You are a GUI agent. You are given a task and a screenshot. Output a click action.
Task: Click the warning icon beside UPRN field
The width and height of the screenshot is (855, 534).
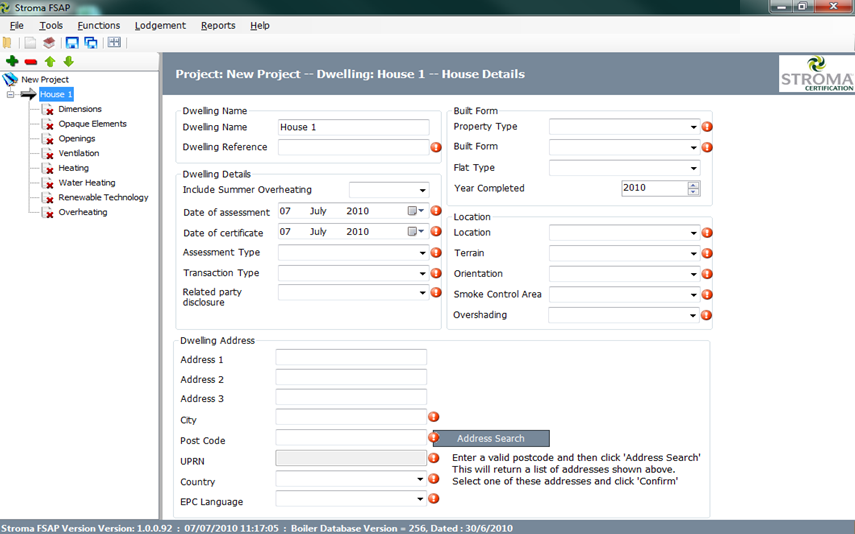[433, 458]
